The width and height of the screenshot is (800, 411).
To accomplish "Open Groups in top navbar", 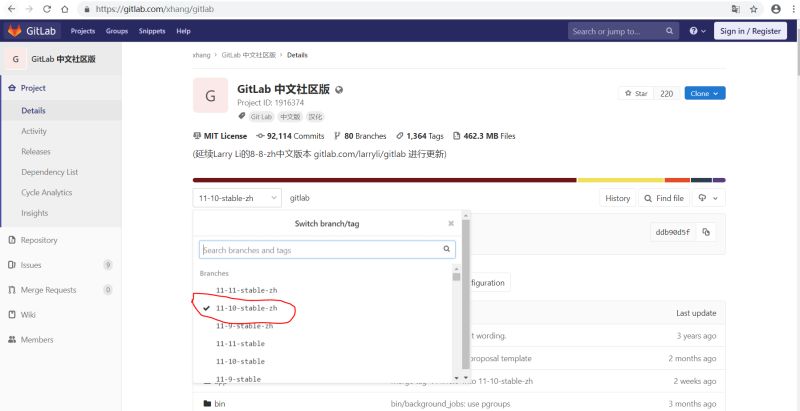I will (117, 31).
